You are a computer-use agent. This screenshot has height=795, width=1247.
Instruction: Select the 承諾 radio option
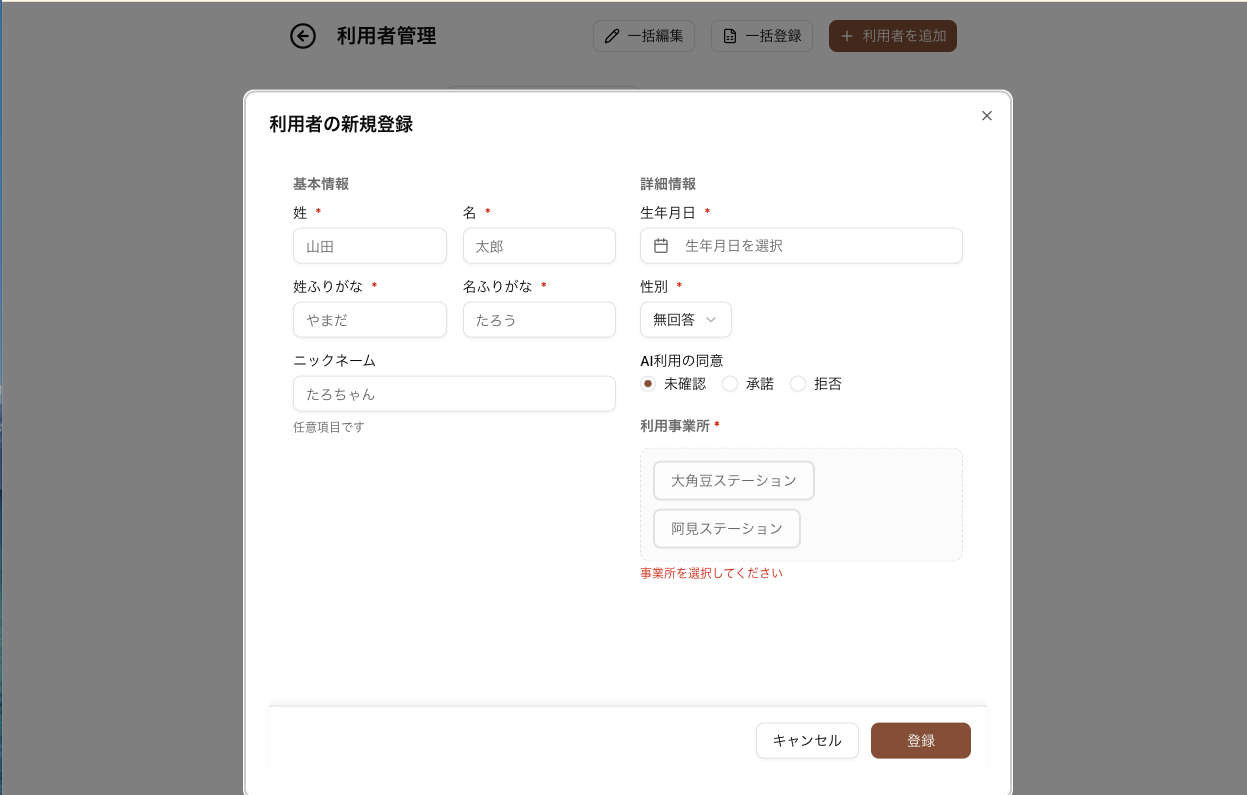pyautogui.click(x=730, y=384)
